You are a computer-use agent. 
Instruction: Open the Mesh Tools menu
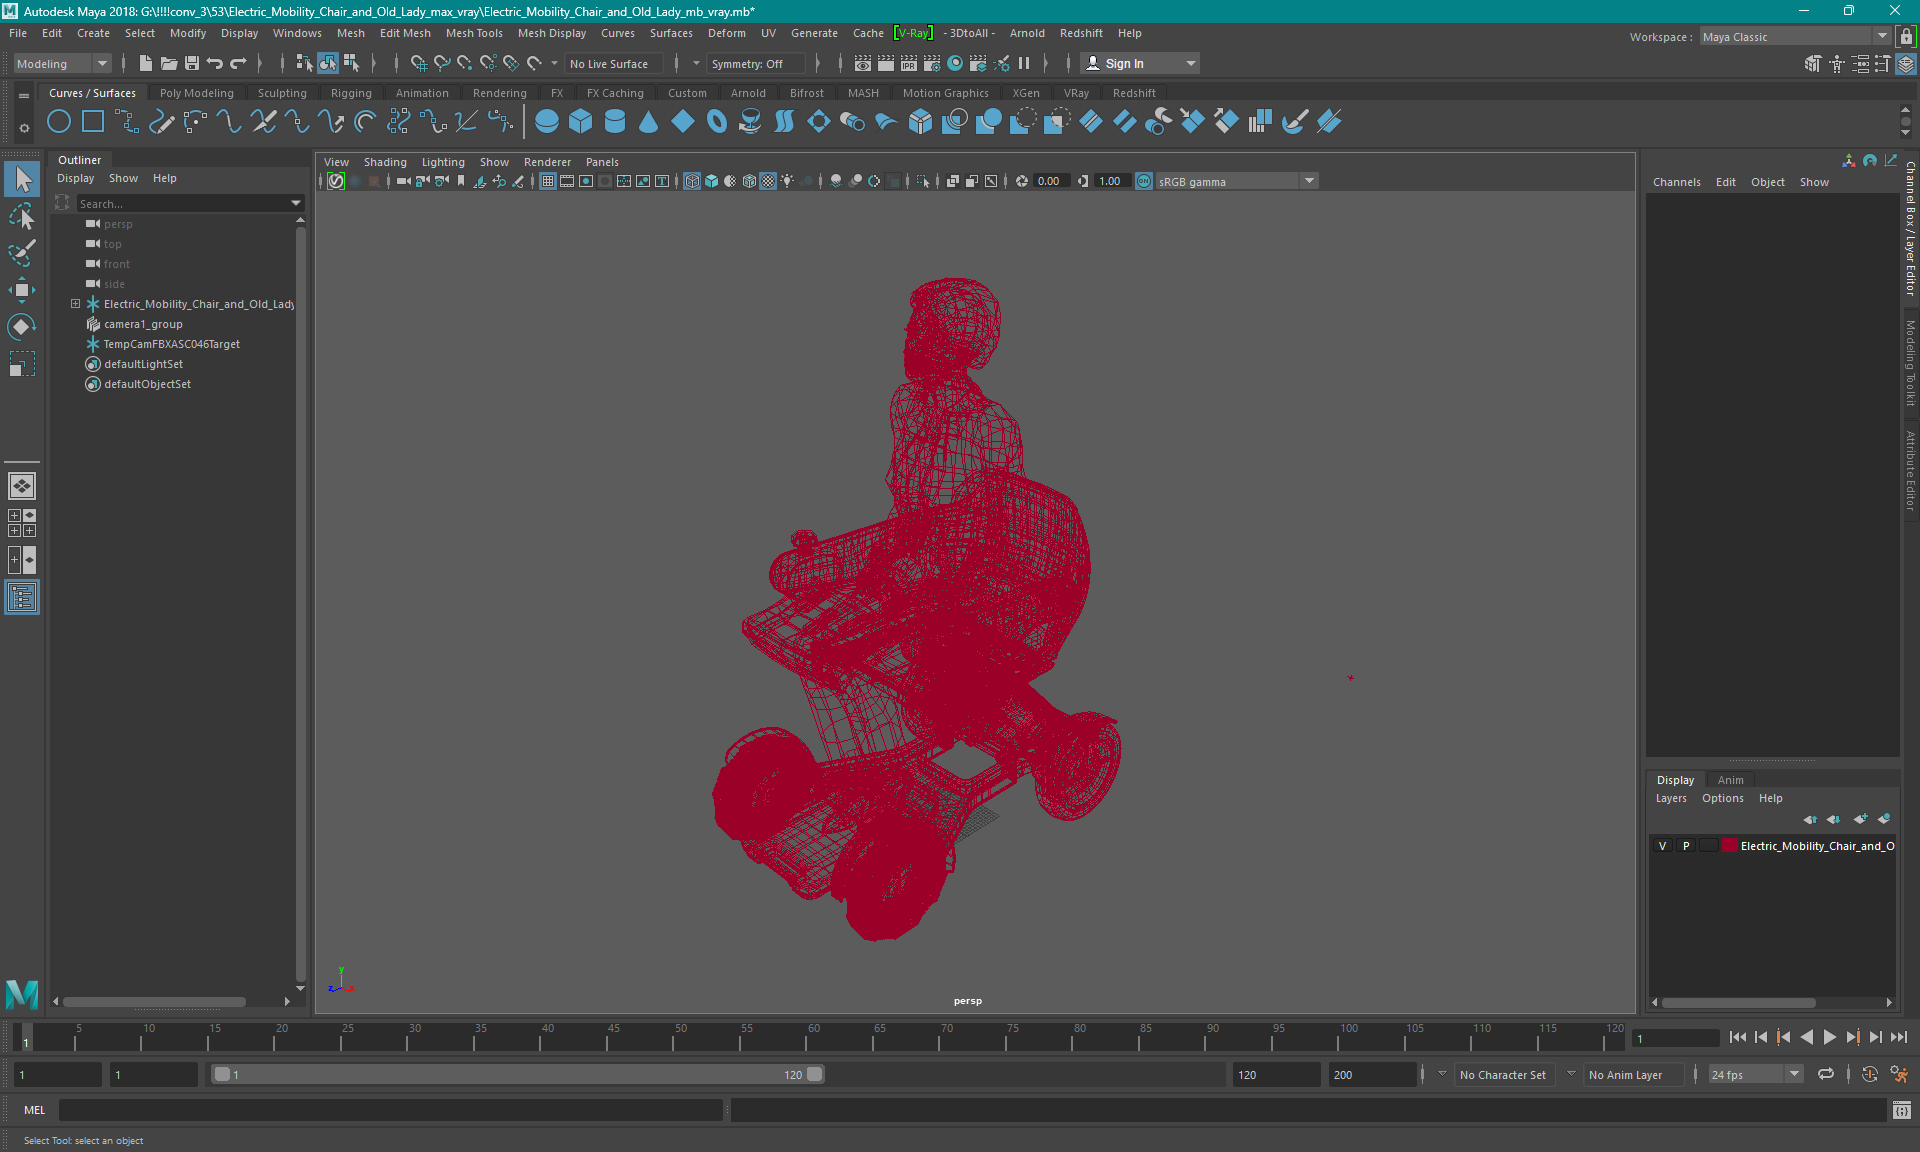pos(474,33)
